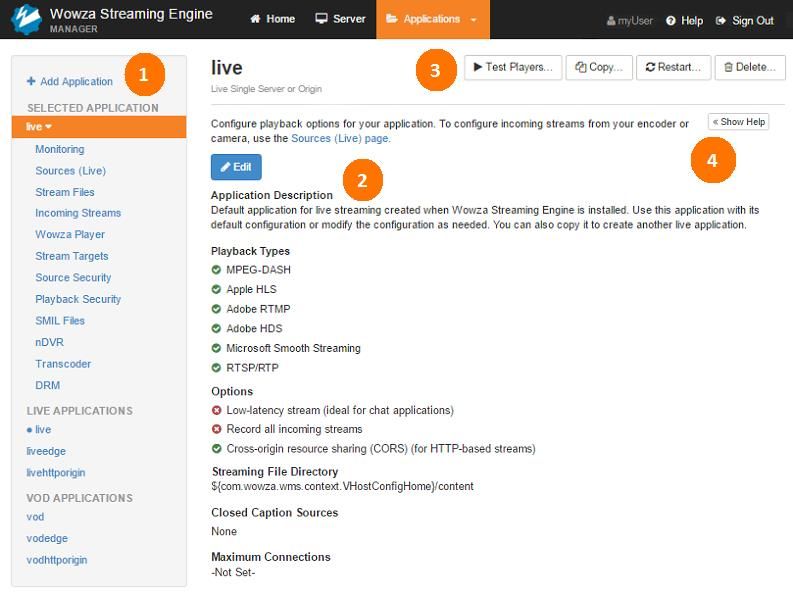Image resolution: width=793 pixels, height=595 pixels.
Task: Select the vod application
Action: (35, 517)
